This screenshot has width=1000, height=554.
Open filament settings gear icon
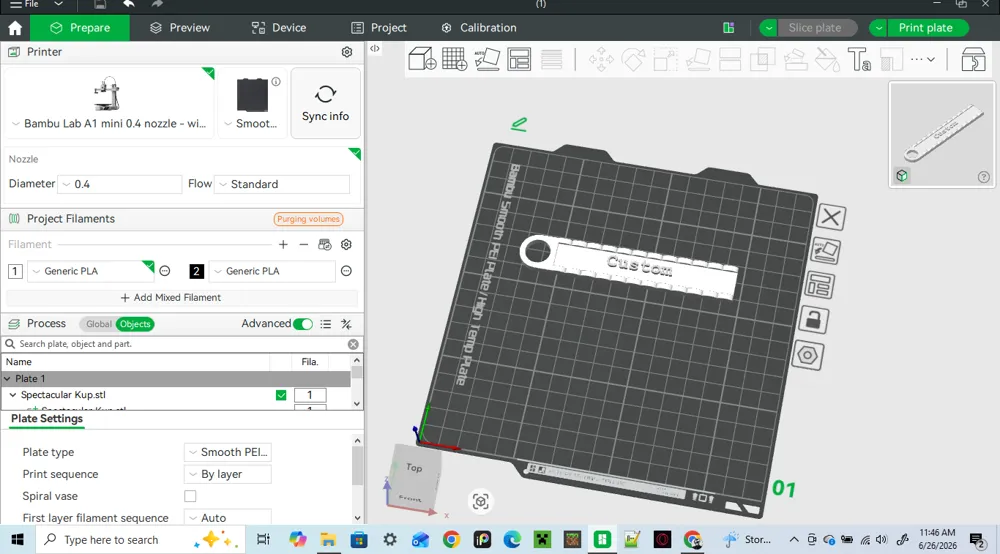coord(346,244)
